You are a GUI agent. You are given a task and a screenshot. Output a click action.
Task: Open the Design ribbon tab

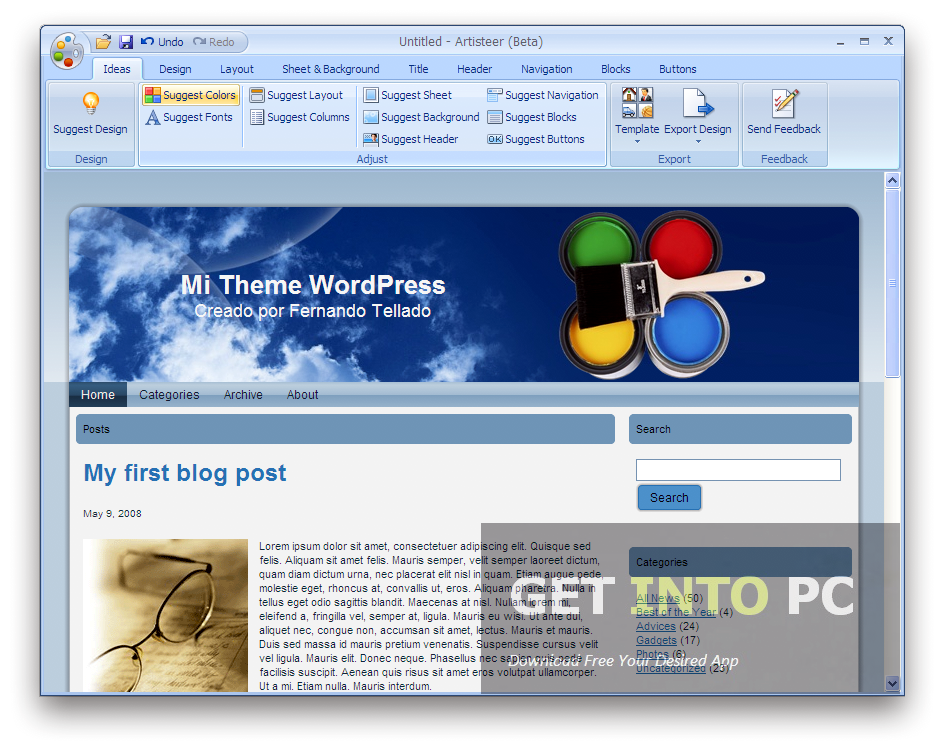175,69
